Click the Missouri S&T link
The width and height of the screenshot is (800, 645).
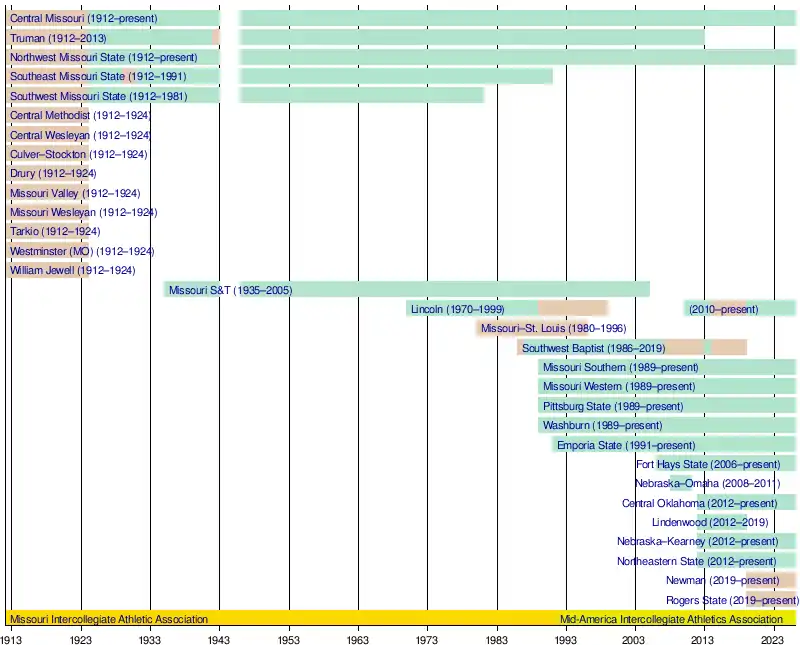coord(200,290)
